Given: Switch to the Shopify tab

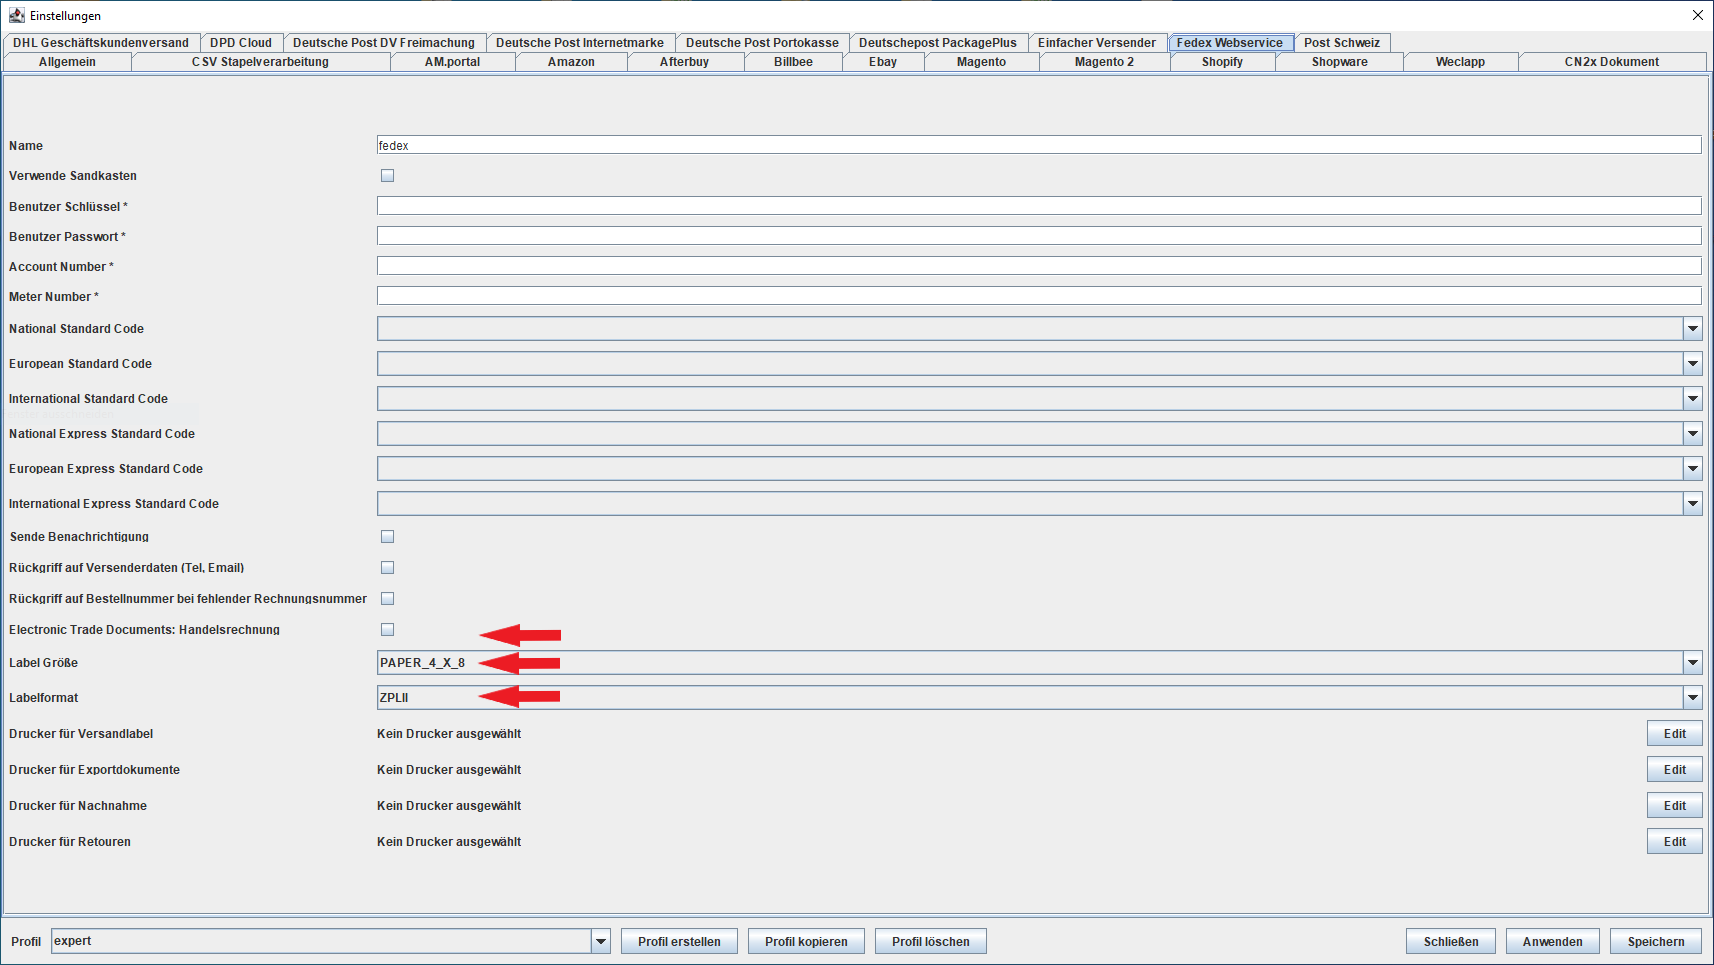Looking at the screenshot, I should [x=1222, y=62].
